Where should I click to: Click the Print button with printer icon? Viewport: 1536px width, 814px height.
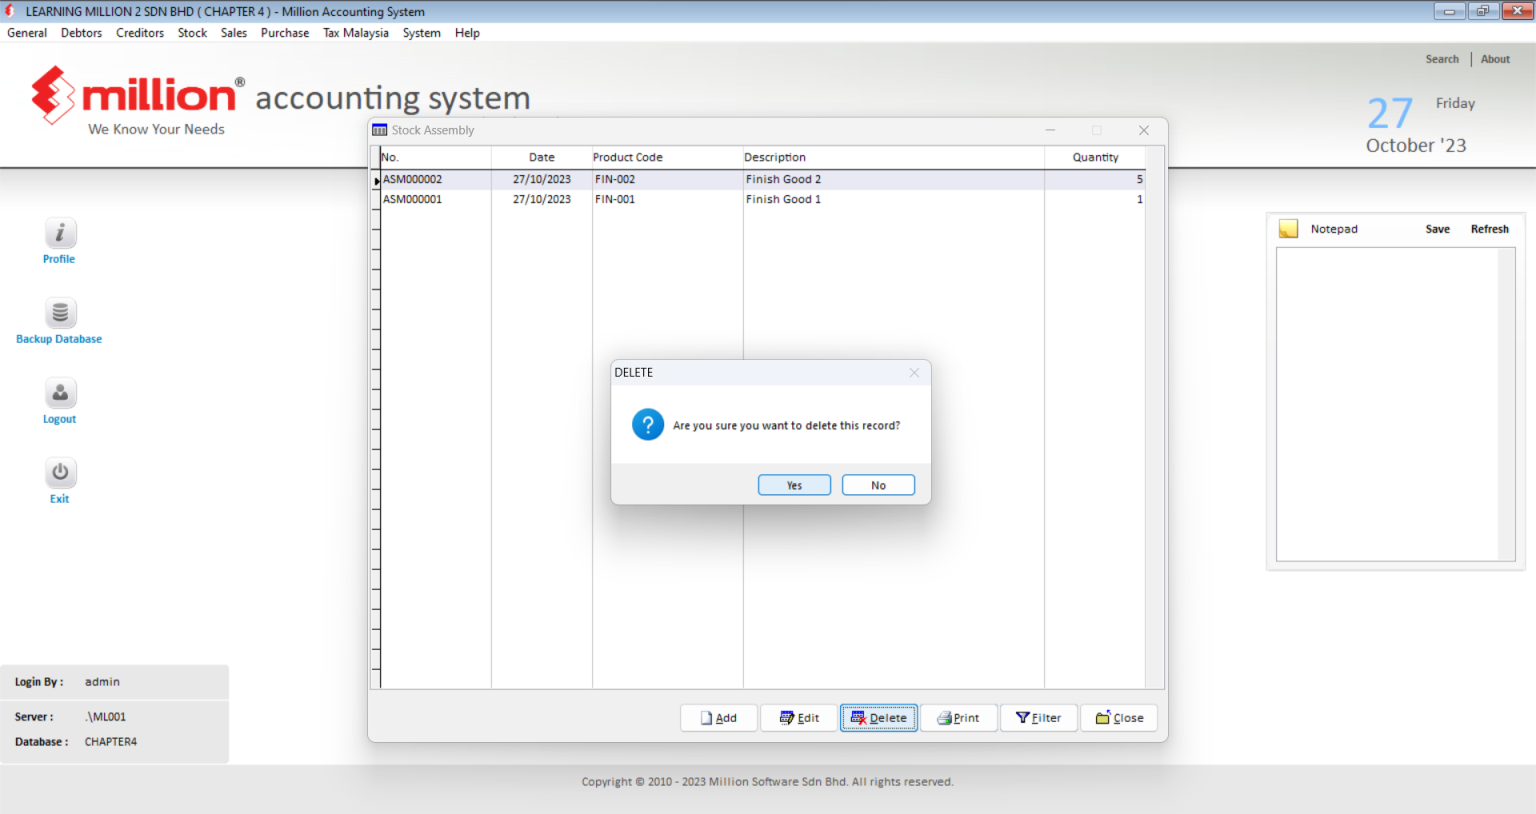point(959,718)
